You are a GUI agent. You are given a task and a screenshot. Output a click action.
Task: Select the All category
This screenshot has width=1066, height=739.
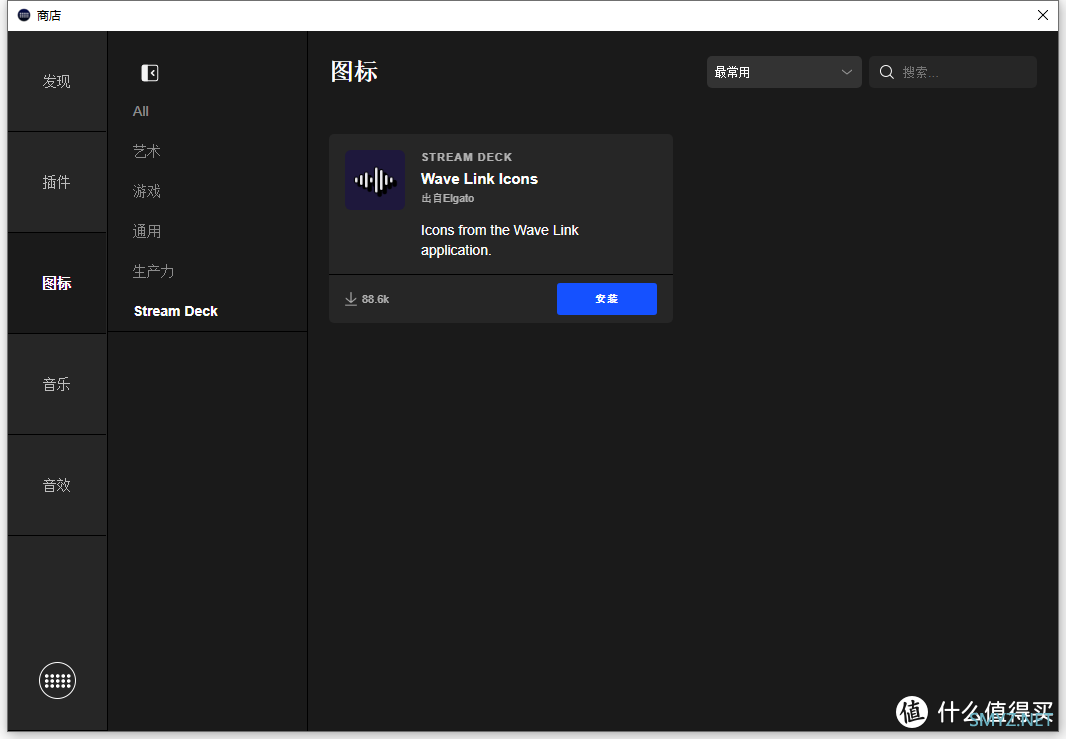coord(141,111)
